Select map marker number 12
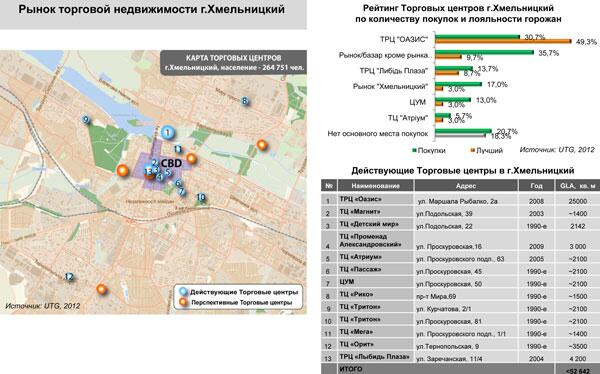Viewport: 600px width, 374px height. click(x=69, y=277)
